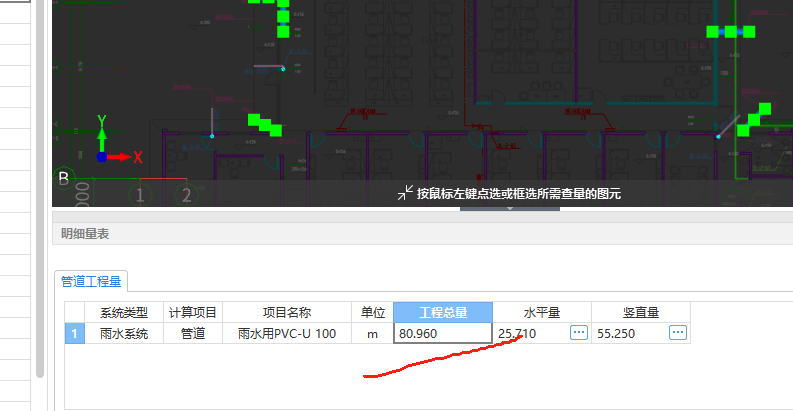Screen dimensions: 793x411
Task: Select the unit cell showing m
Action: pyautogui.click(x=373, y=334)
